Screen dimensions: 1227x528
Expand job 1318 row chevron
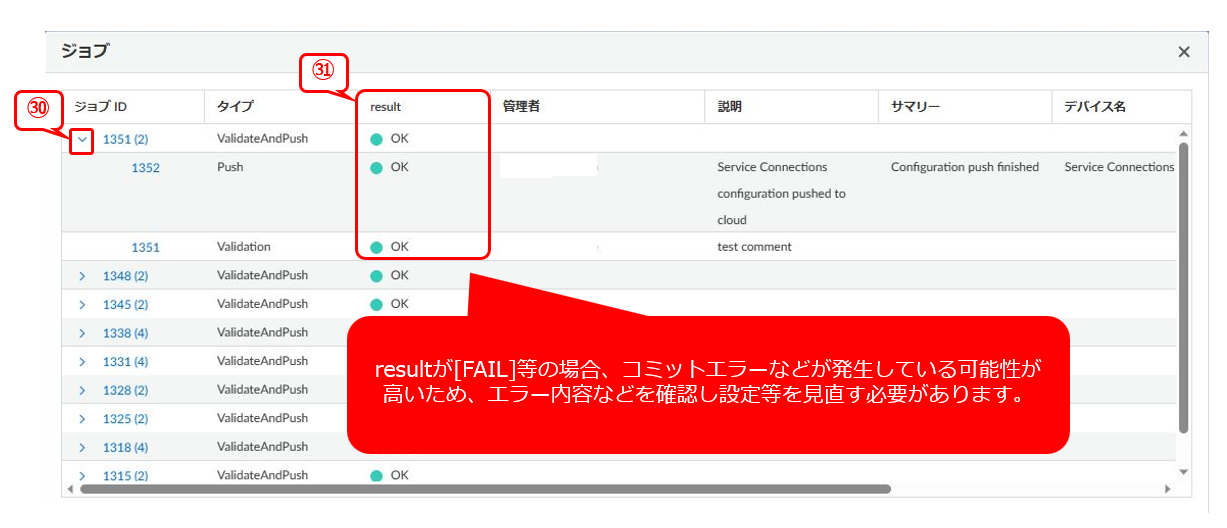point(83,448)
